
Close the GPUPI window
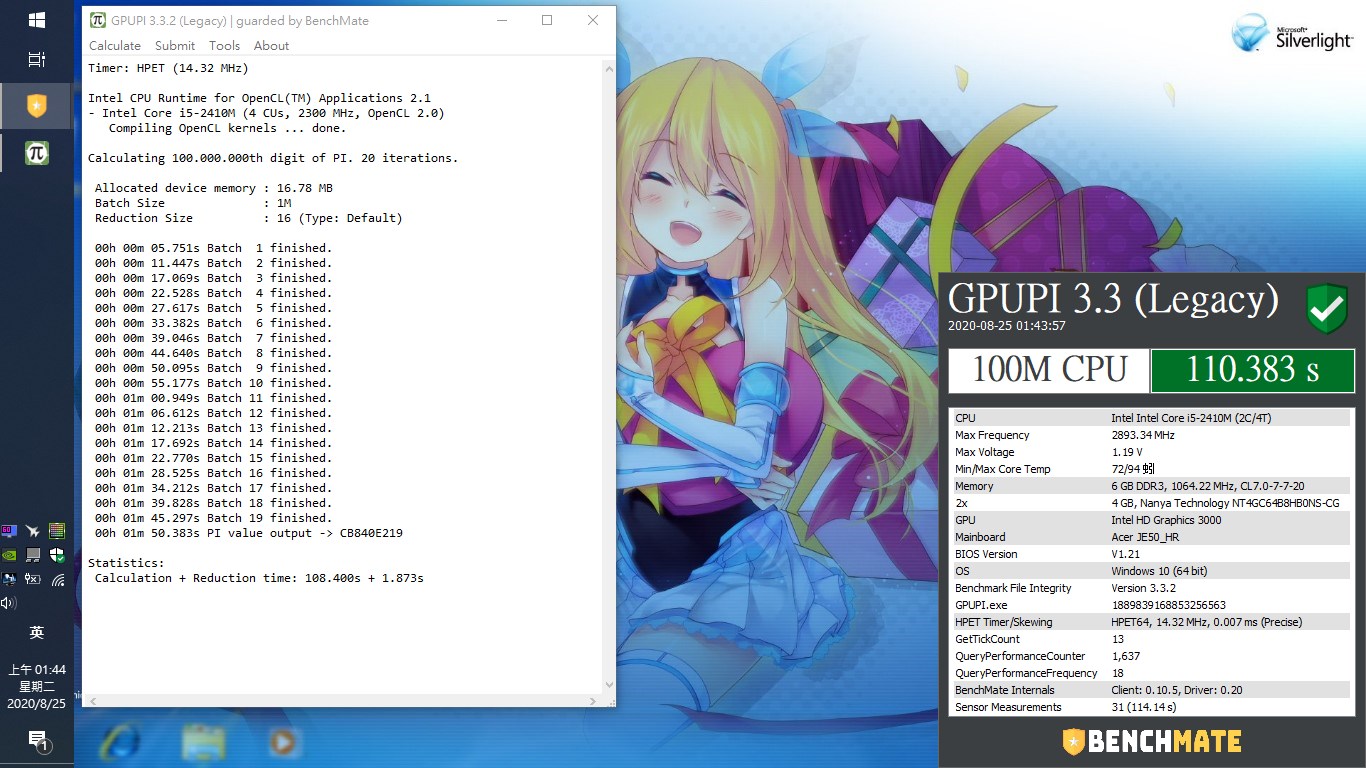(593, 20)
